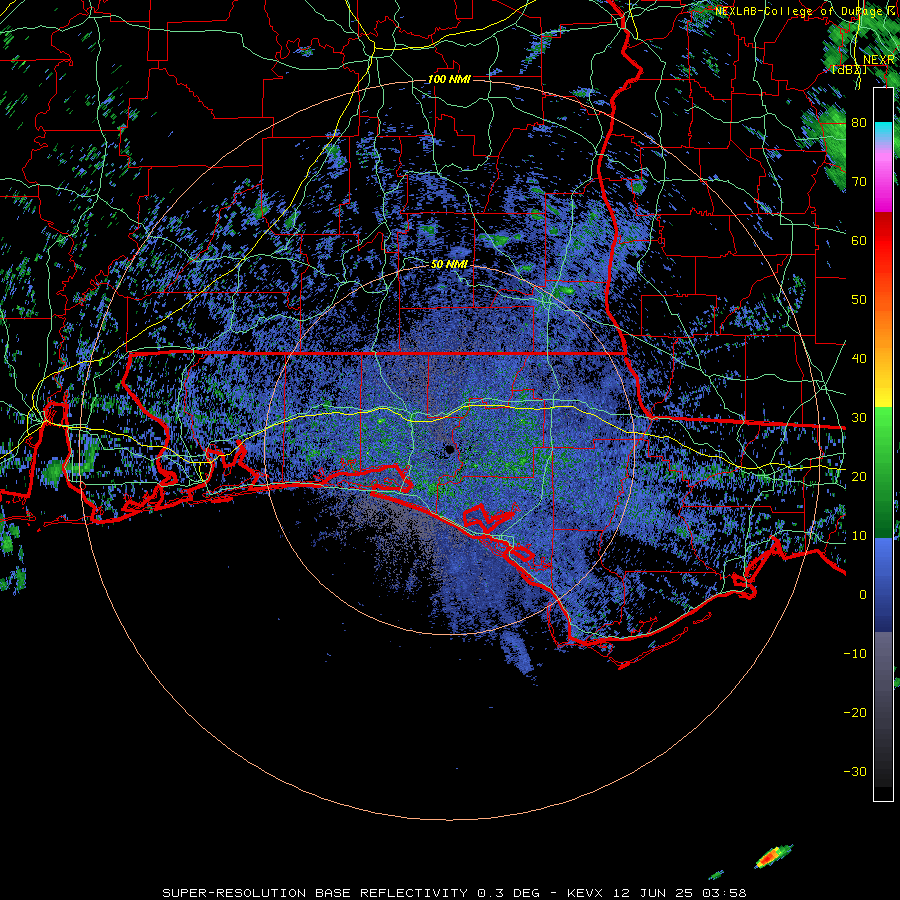Click the 30 value on the dBZ scale

859,418
